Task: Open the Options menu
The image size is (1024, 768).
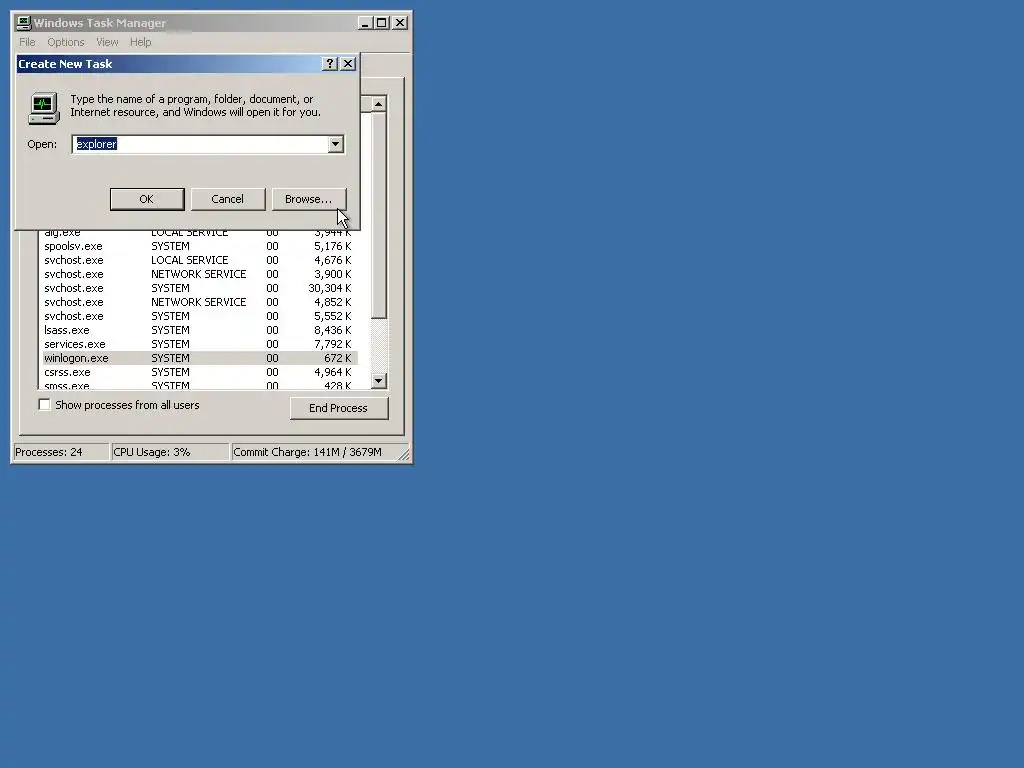Action: tap(65, 42)
